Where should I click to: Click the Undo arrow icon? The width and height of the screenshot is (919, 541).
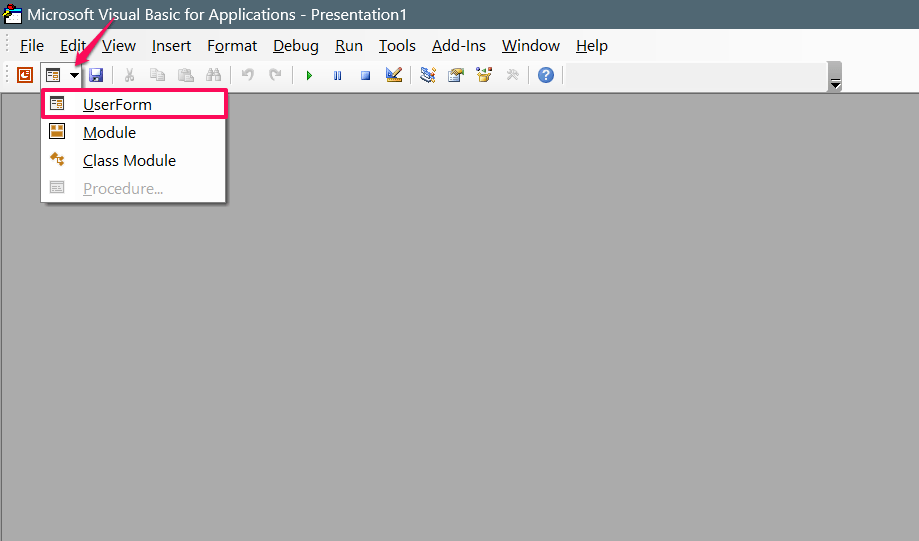coord(248,75)
